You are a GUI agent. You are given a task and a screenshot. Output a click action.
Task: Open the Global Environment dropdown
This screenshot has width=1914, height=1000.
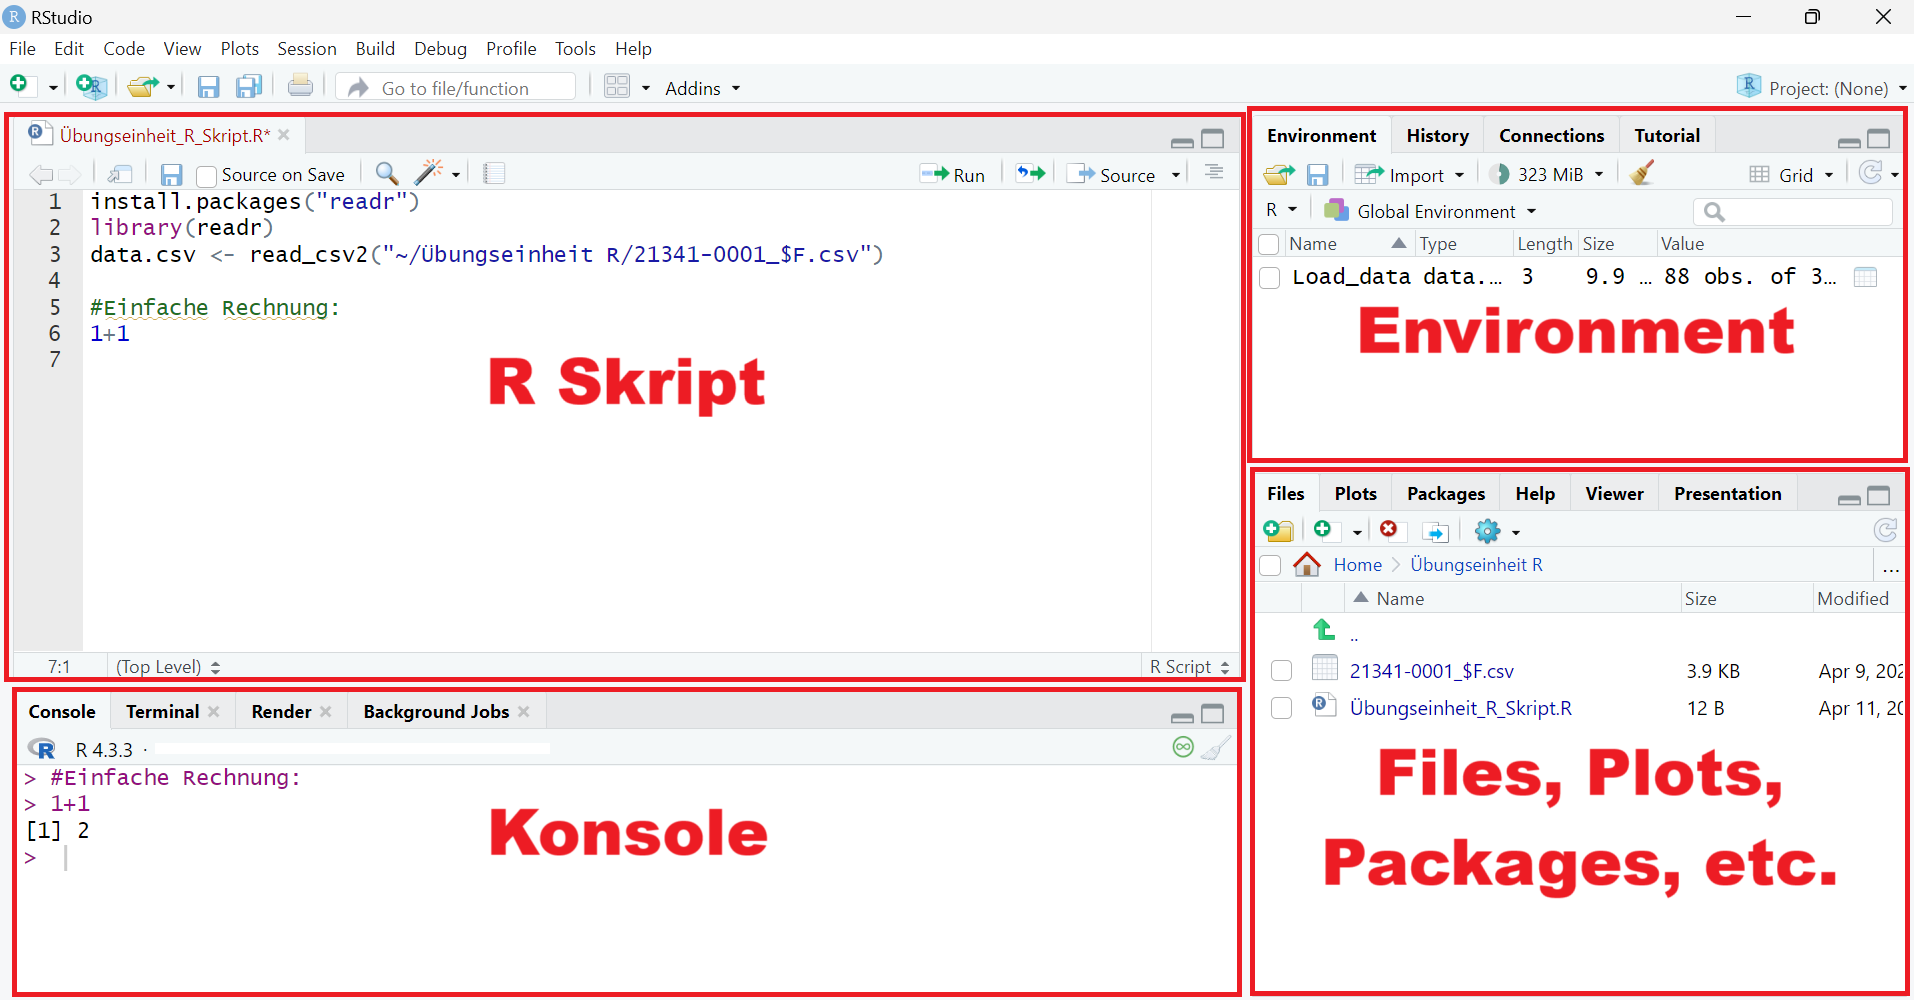1430,211
